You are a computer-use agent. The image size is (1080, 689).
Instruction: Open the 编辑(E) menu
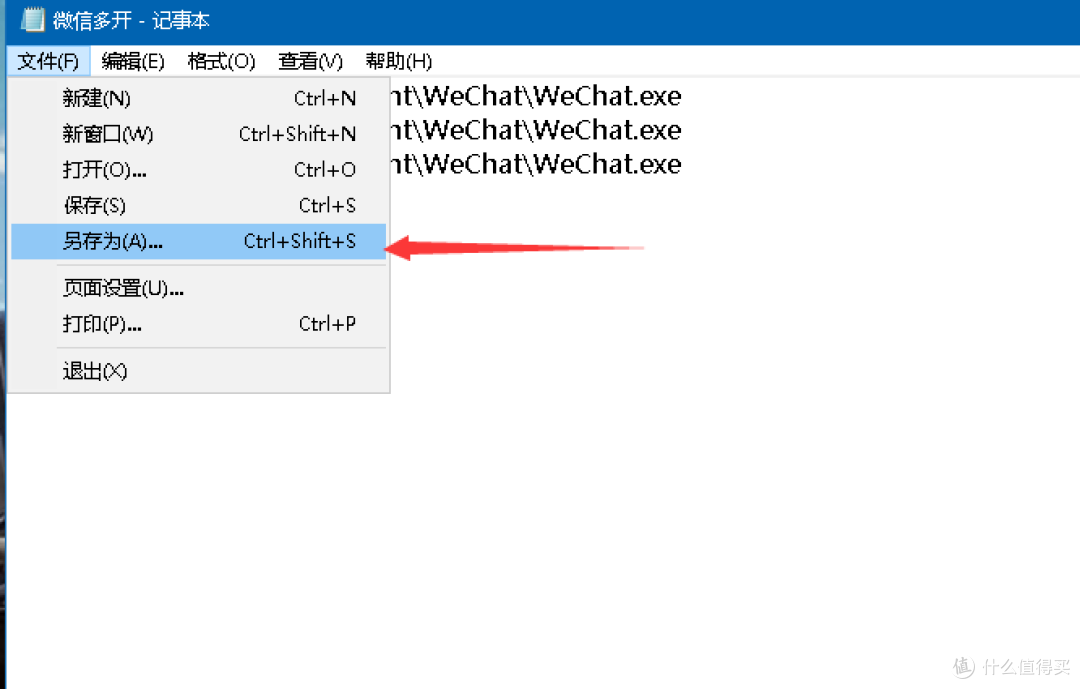(x=133, y=61)
